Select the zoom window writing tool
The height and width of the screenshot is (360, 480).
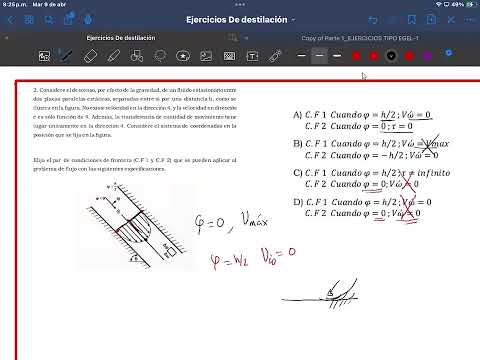(45, 56)
